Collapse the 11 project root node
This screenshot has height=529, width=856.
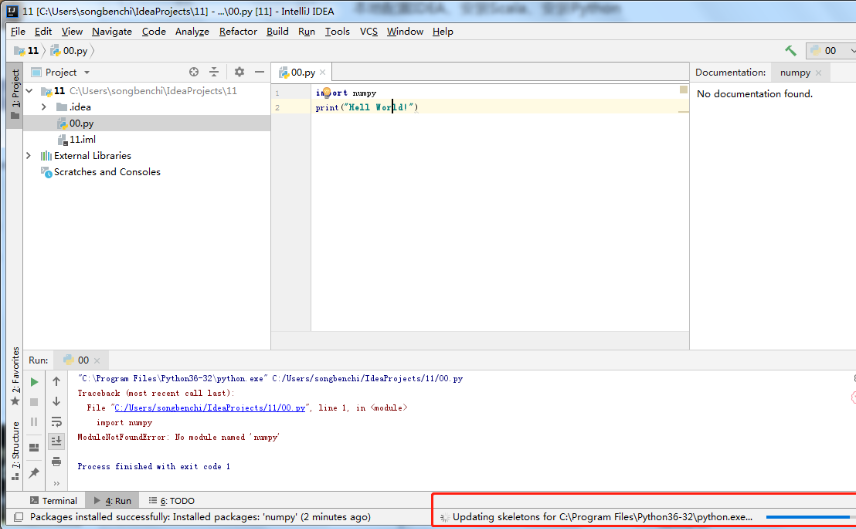tap(29, 91)
